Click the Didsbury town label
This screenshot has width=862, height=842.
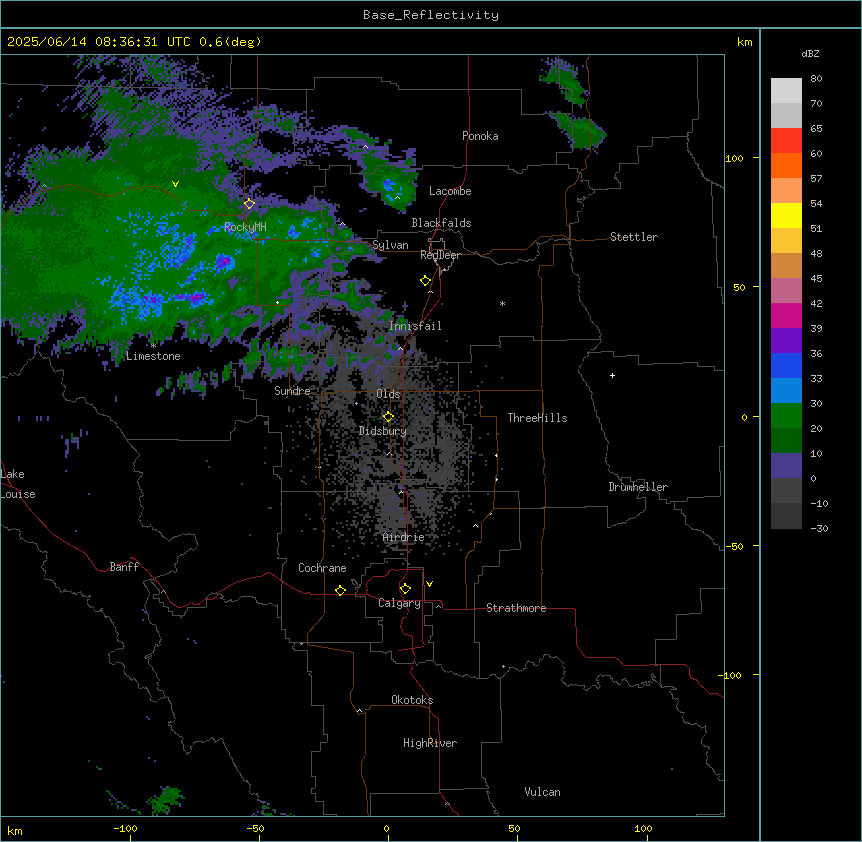click(382, 431)
